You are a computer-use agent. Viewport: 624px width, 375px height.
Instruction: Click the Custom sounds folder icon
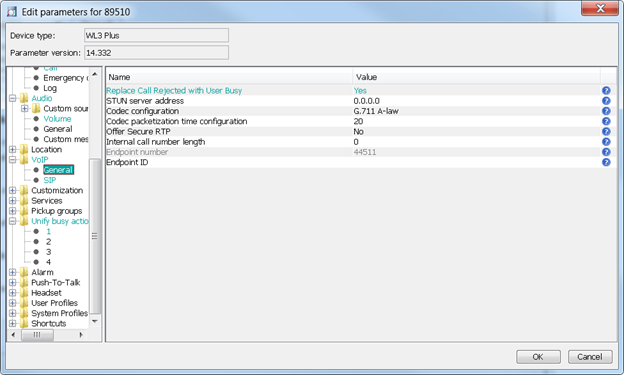(36, 108)
